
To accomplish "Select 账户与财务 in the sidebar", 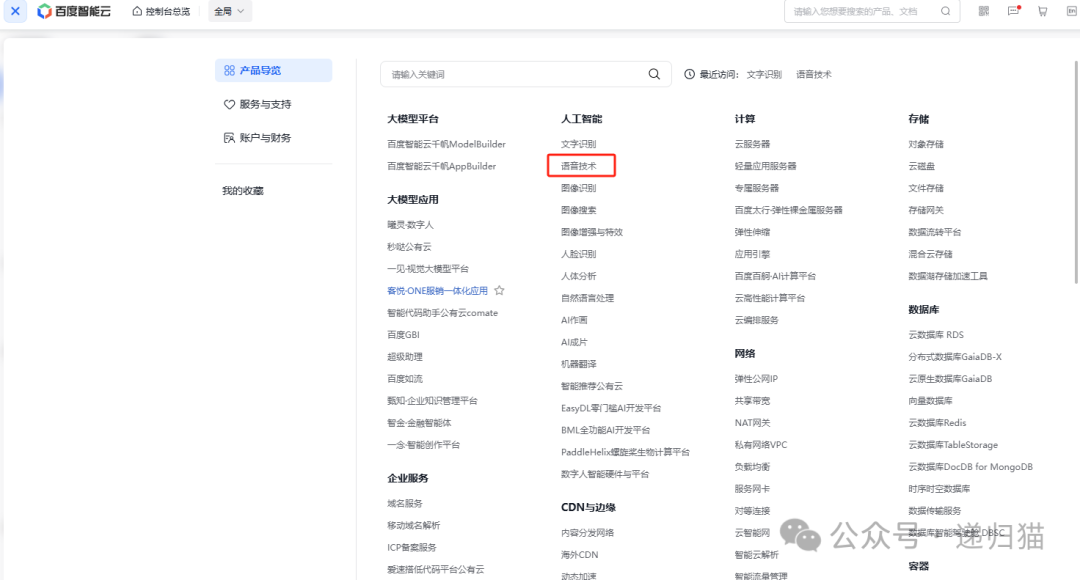I will [258, 138].
